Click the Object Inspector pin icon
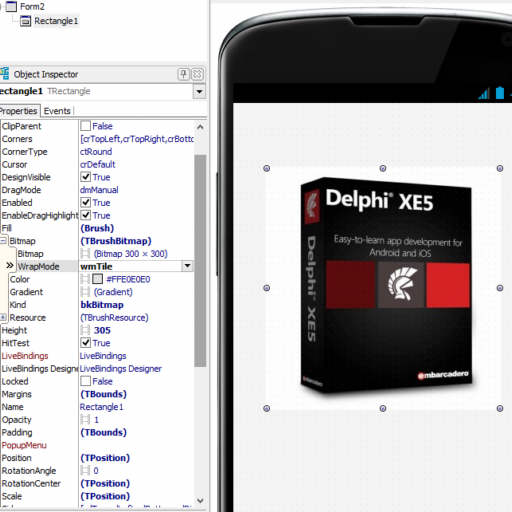Image resolution: width=512 pixels, height=512 pixels. (183, 74)
